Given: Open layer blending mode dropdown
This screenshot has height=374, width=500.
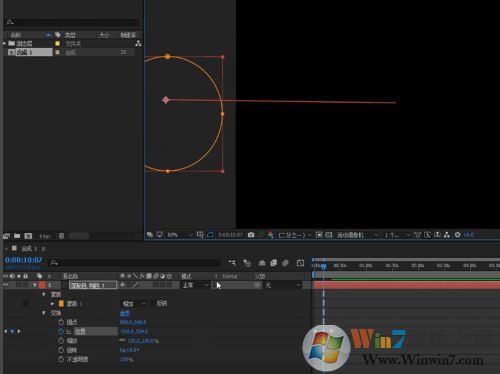Looking at the screenshot, I should click(195, 285).
